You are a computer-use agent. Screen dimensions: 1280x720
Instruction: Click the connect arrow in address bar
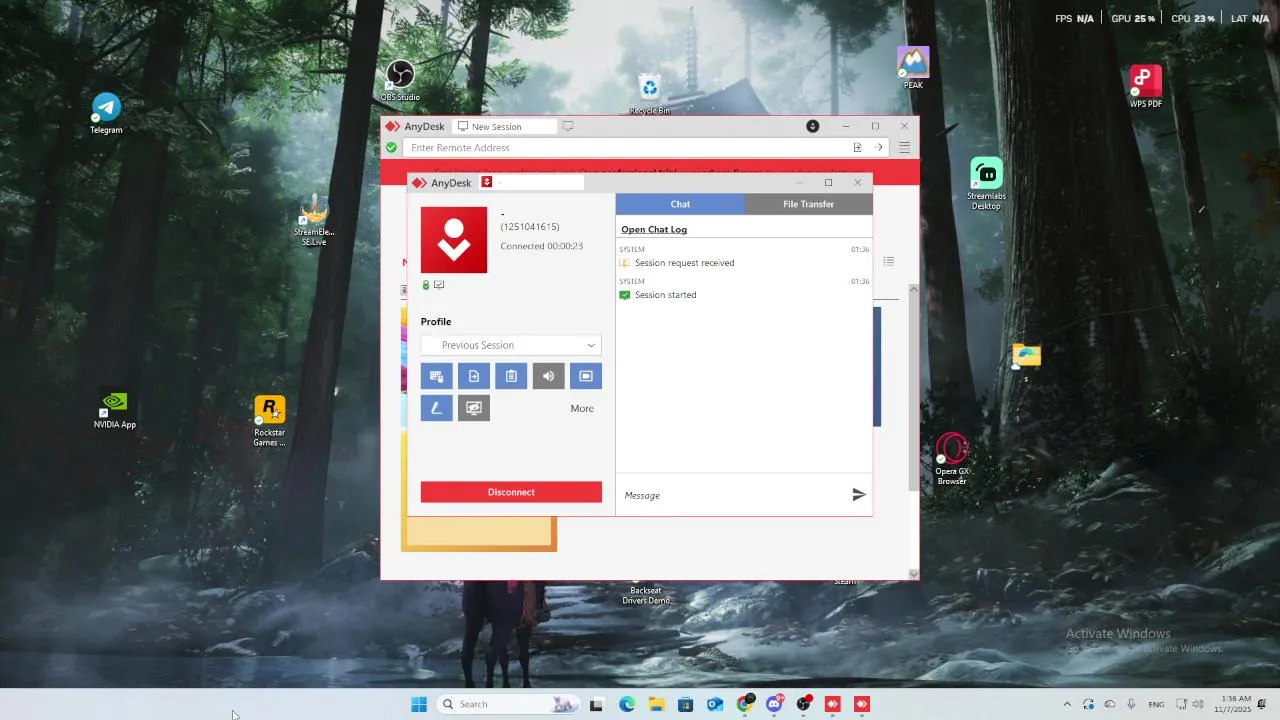coord(878,148)
